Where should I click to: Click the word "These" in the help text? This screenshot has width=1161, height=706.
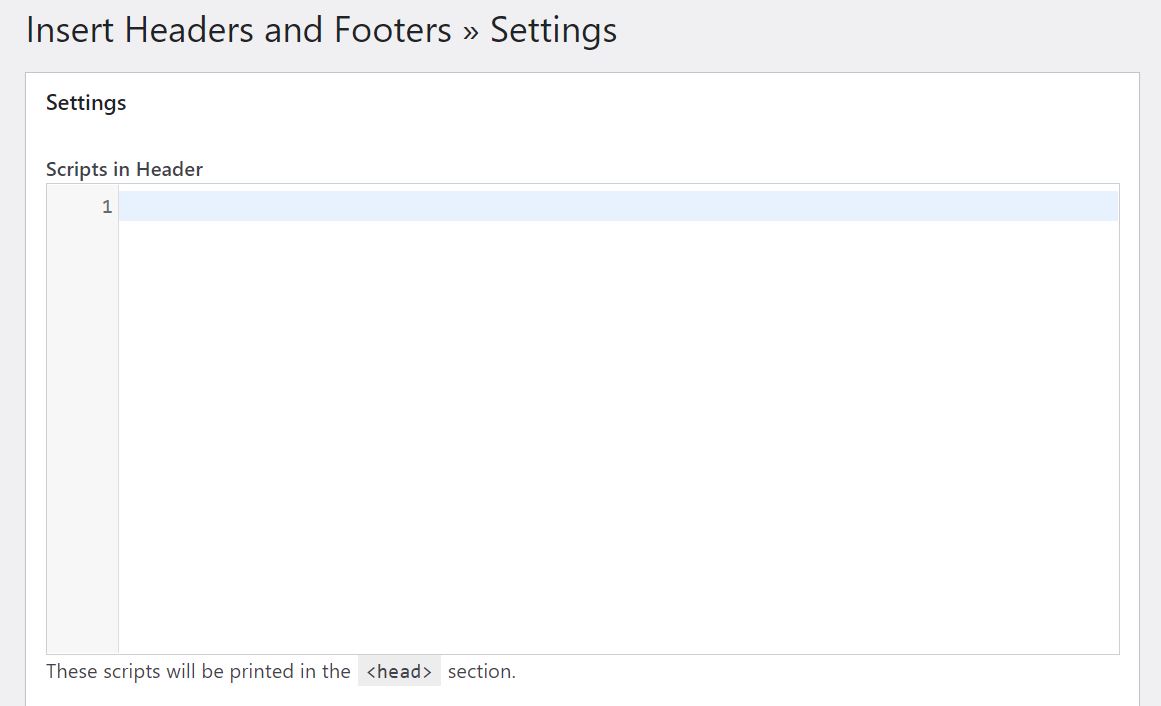coord(72,671)
